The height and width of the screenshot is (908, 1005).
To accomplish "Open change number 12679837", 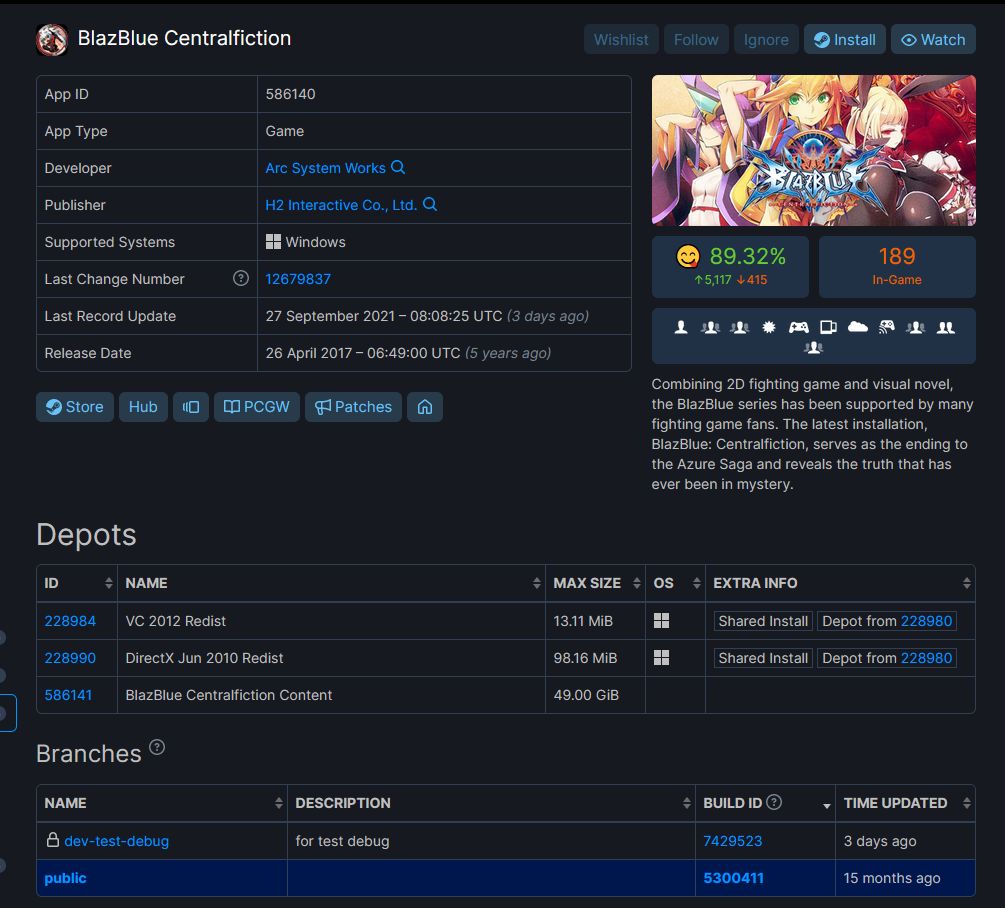I will (298, 279).
